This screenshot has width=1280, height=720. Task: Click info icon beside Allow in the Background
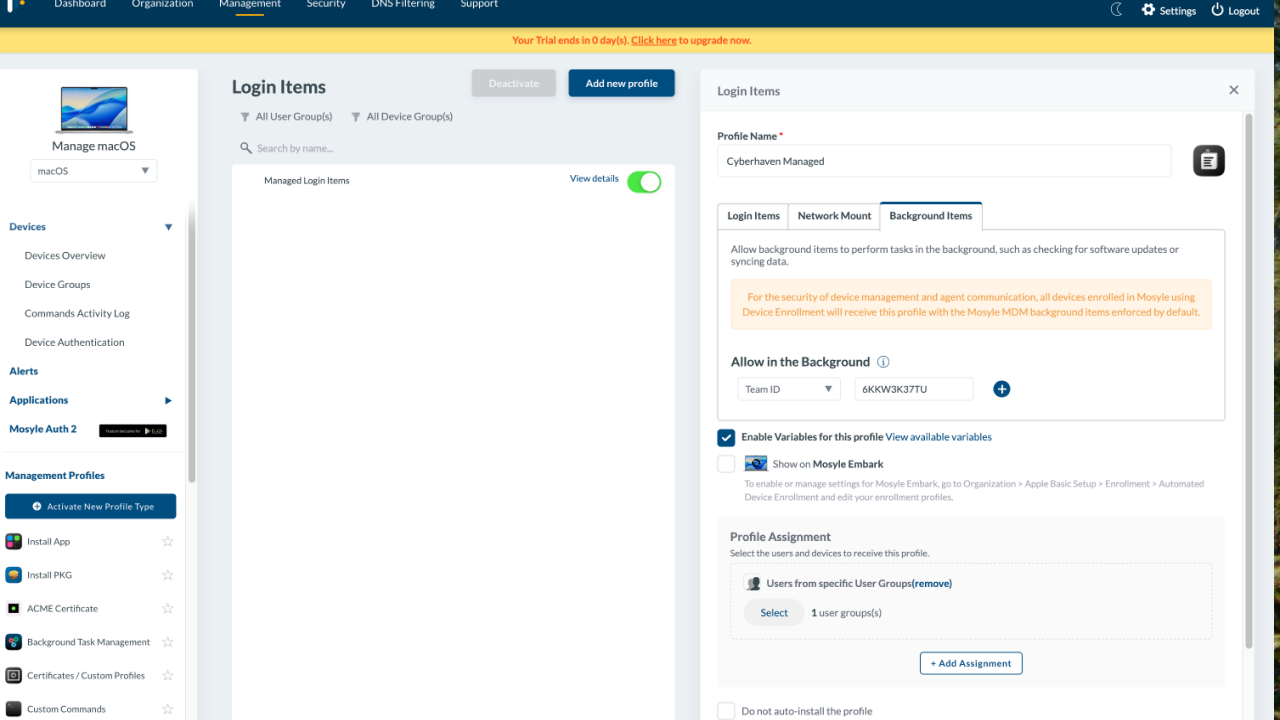[x=883, y=362]
